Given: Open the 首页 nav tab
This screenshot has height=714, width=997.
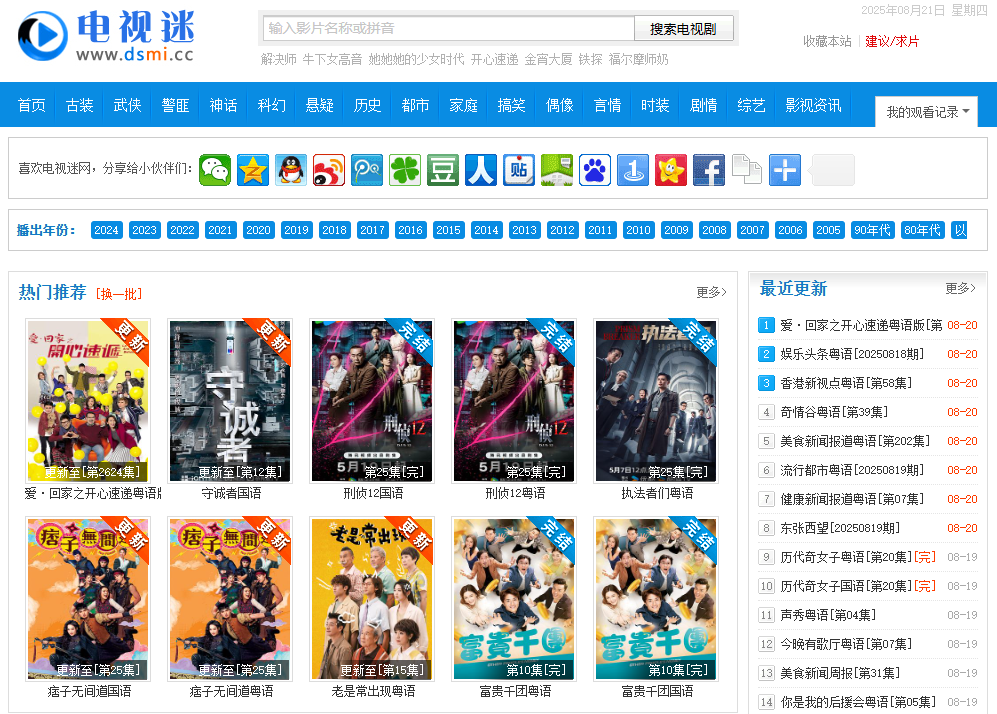Looking at the screenshot, I should point(32,105).
